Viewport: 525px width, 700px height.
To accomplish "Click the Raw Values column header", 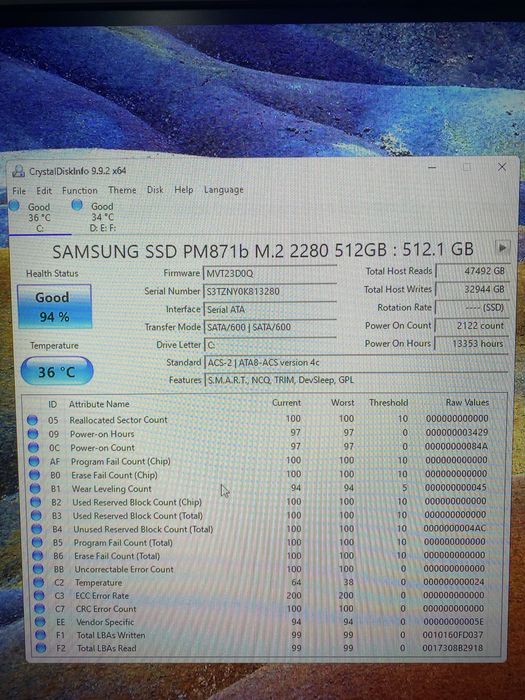I will pos(467,402).
